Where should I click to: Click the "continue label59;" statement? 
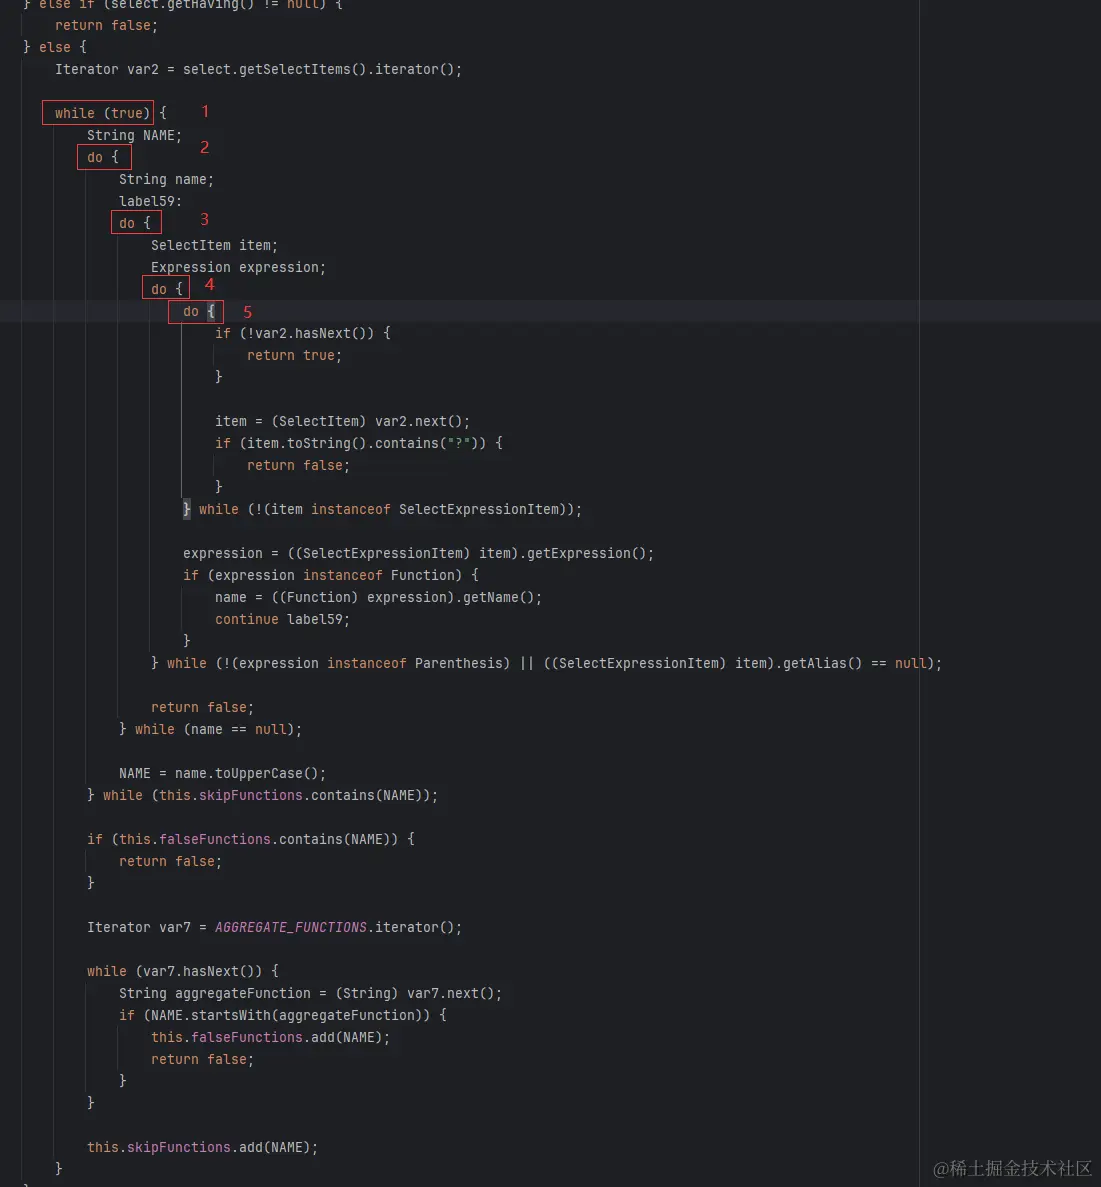click(282, 619)
